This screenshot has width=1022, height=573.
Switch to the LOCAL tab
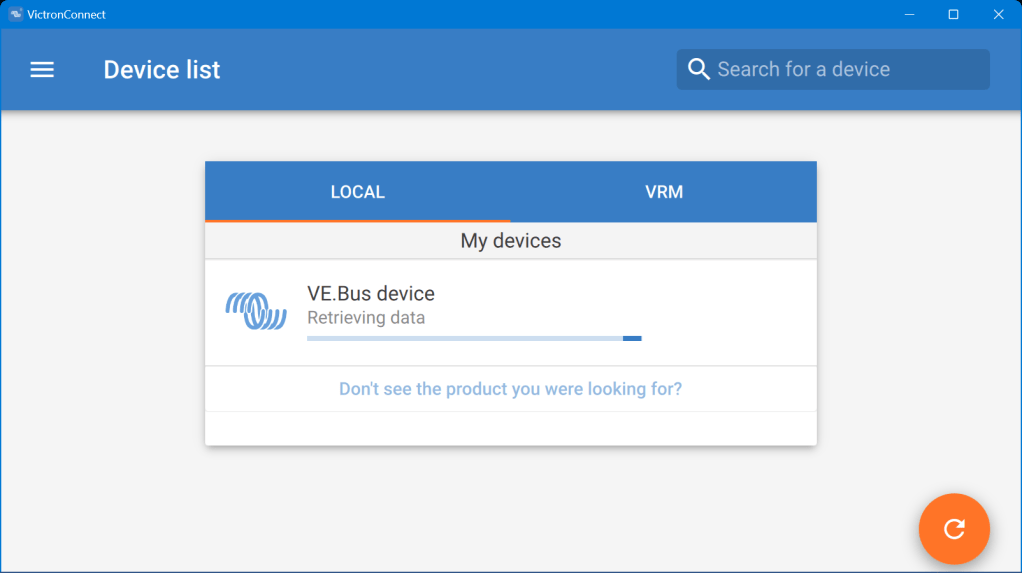(357, 192)
